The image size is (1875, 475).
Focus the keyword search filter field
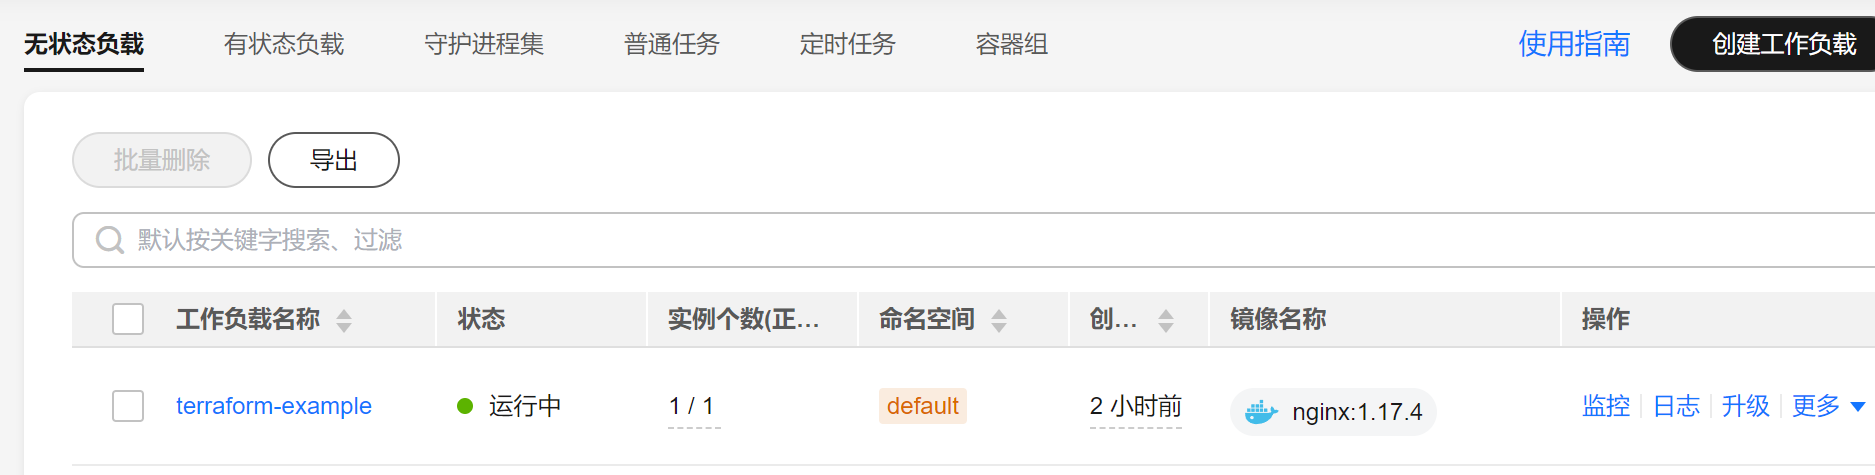974,240
